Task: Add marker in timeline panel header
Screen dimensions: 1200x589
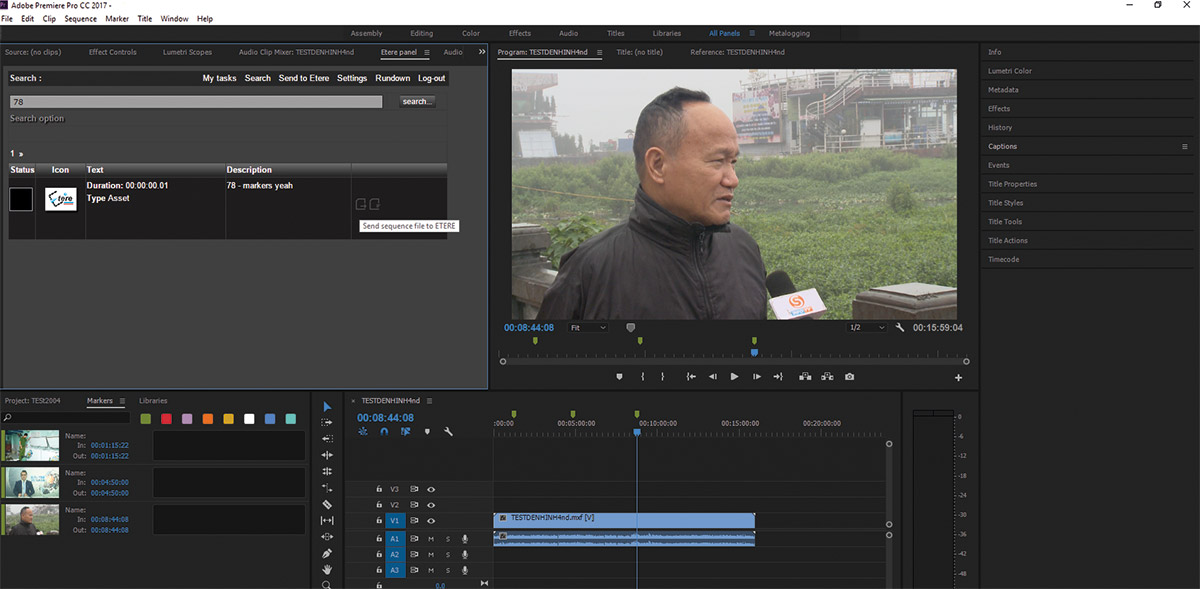Action: tap(427, 432)
